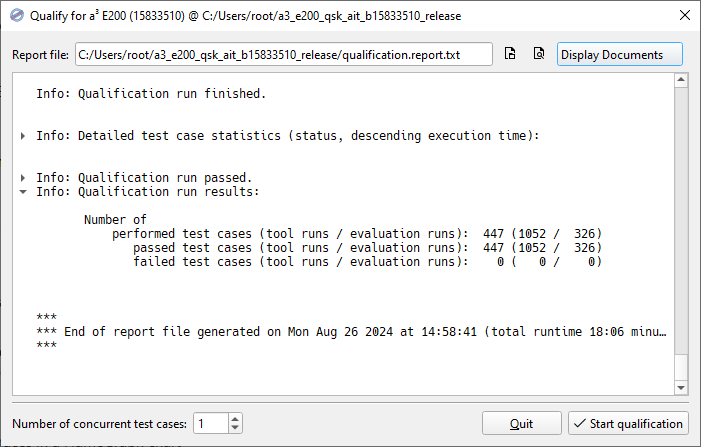Expand Detailed test case statistics
The height and width of the screenshot is (447, 701).
coord(23,136)
